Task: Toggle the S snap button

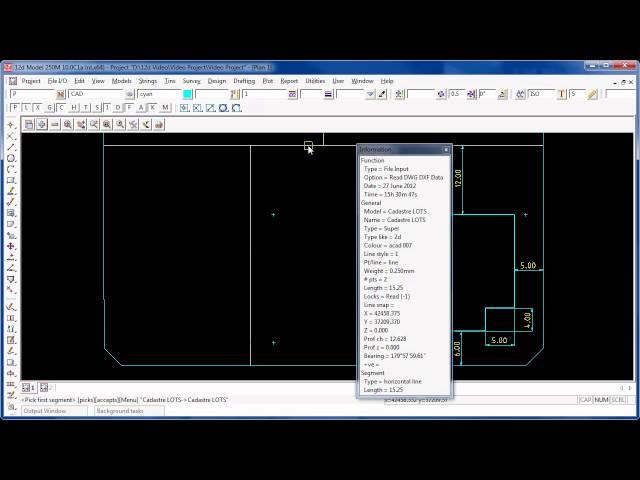Action: (97, 108)
